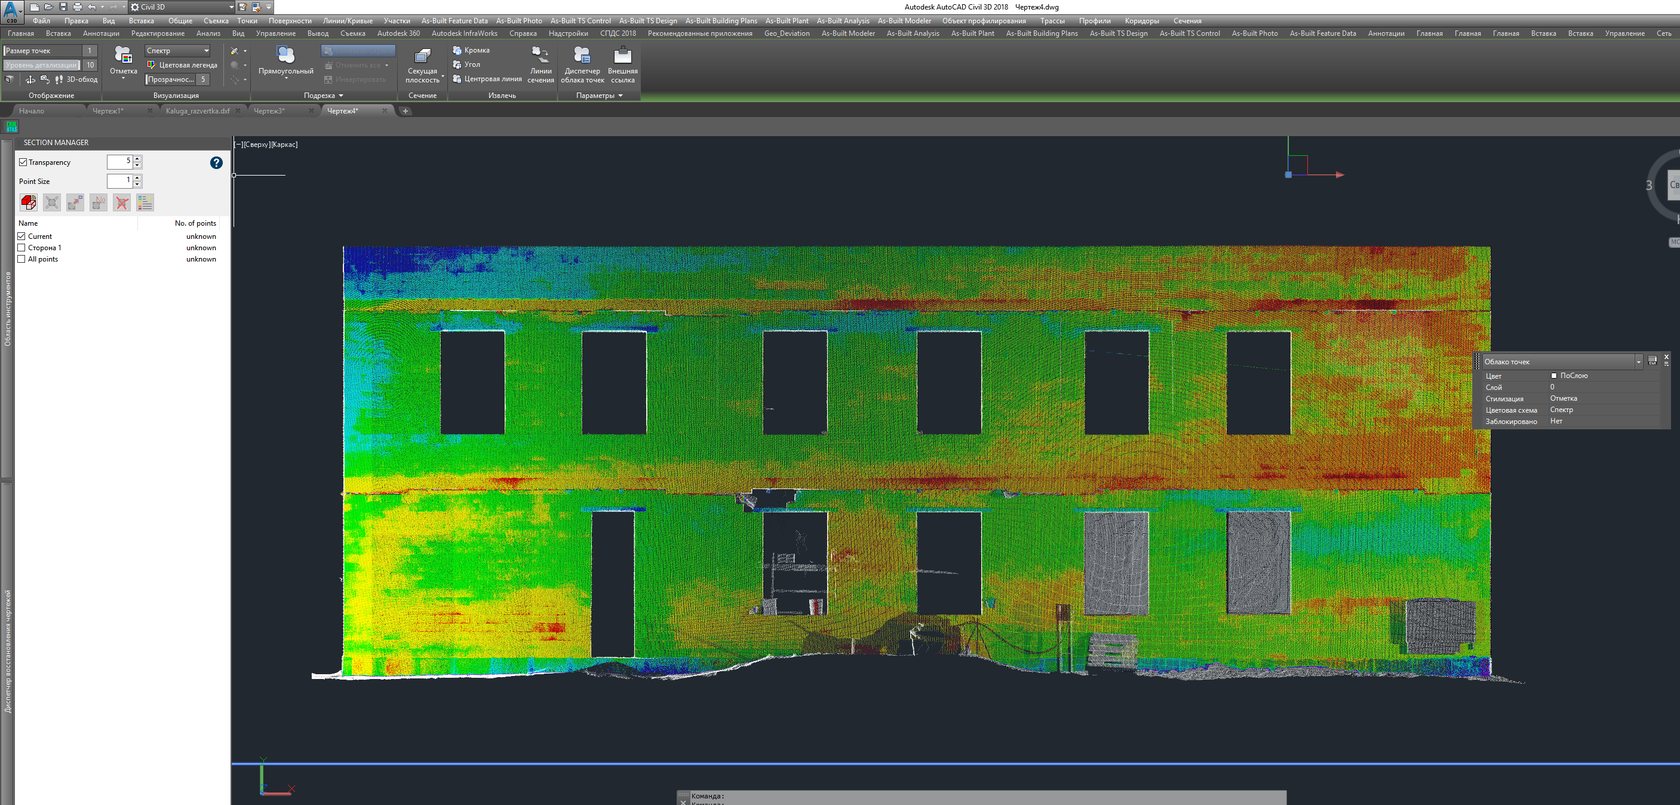Image resolution: width=1680 pixels, height=805 pixels.
Task: Click the rename section No icon
Action: tap(98, 202)
